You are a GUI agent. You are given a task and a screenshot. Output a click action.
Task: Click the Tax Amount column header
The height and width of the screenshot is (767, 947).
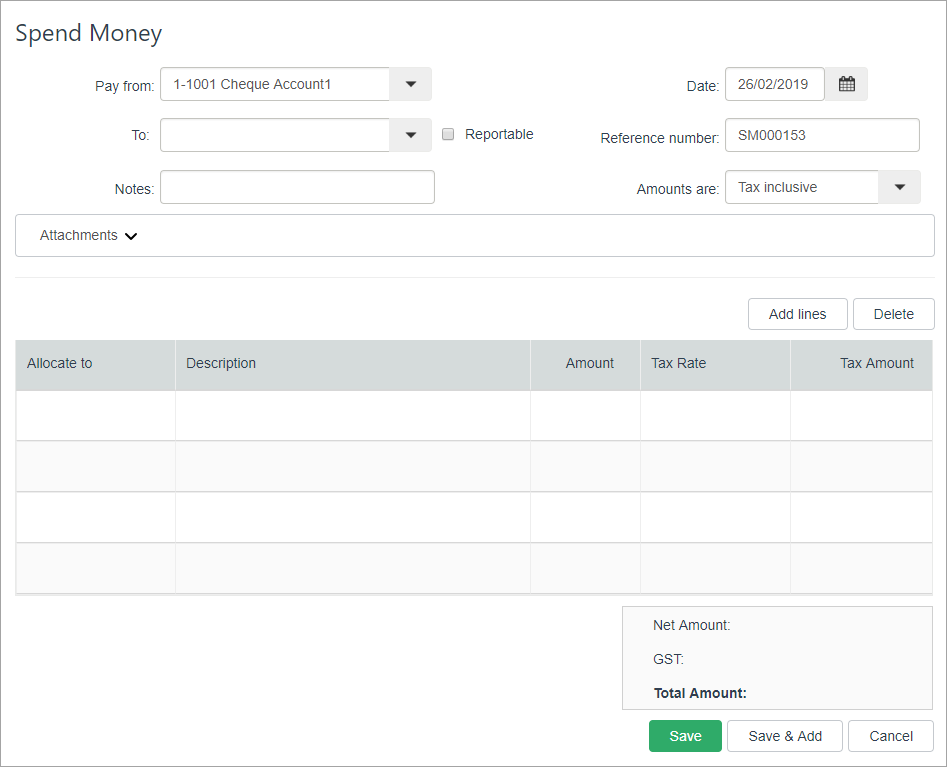(861, 365)
